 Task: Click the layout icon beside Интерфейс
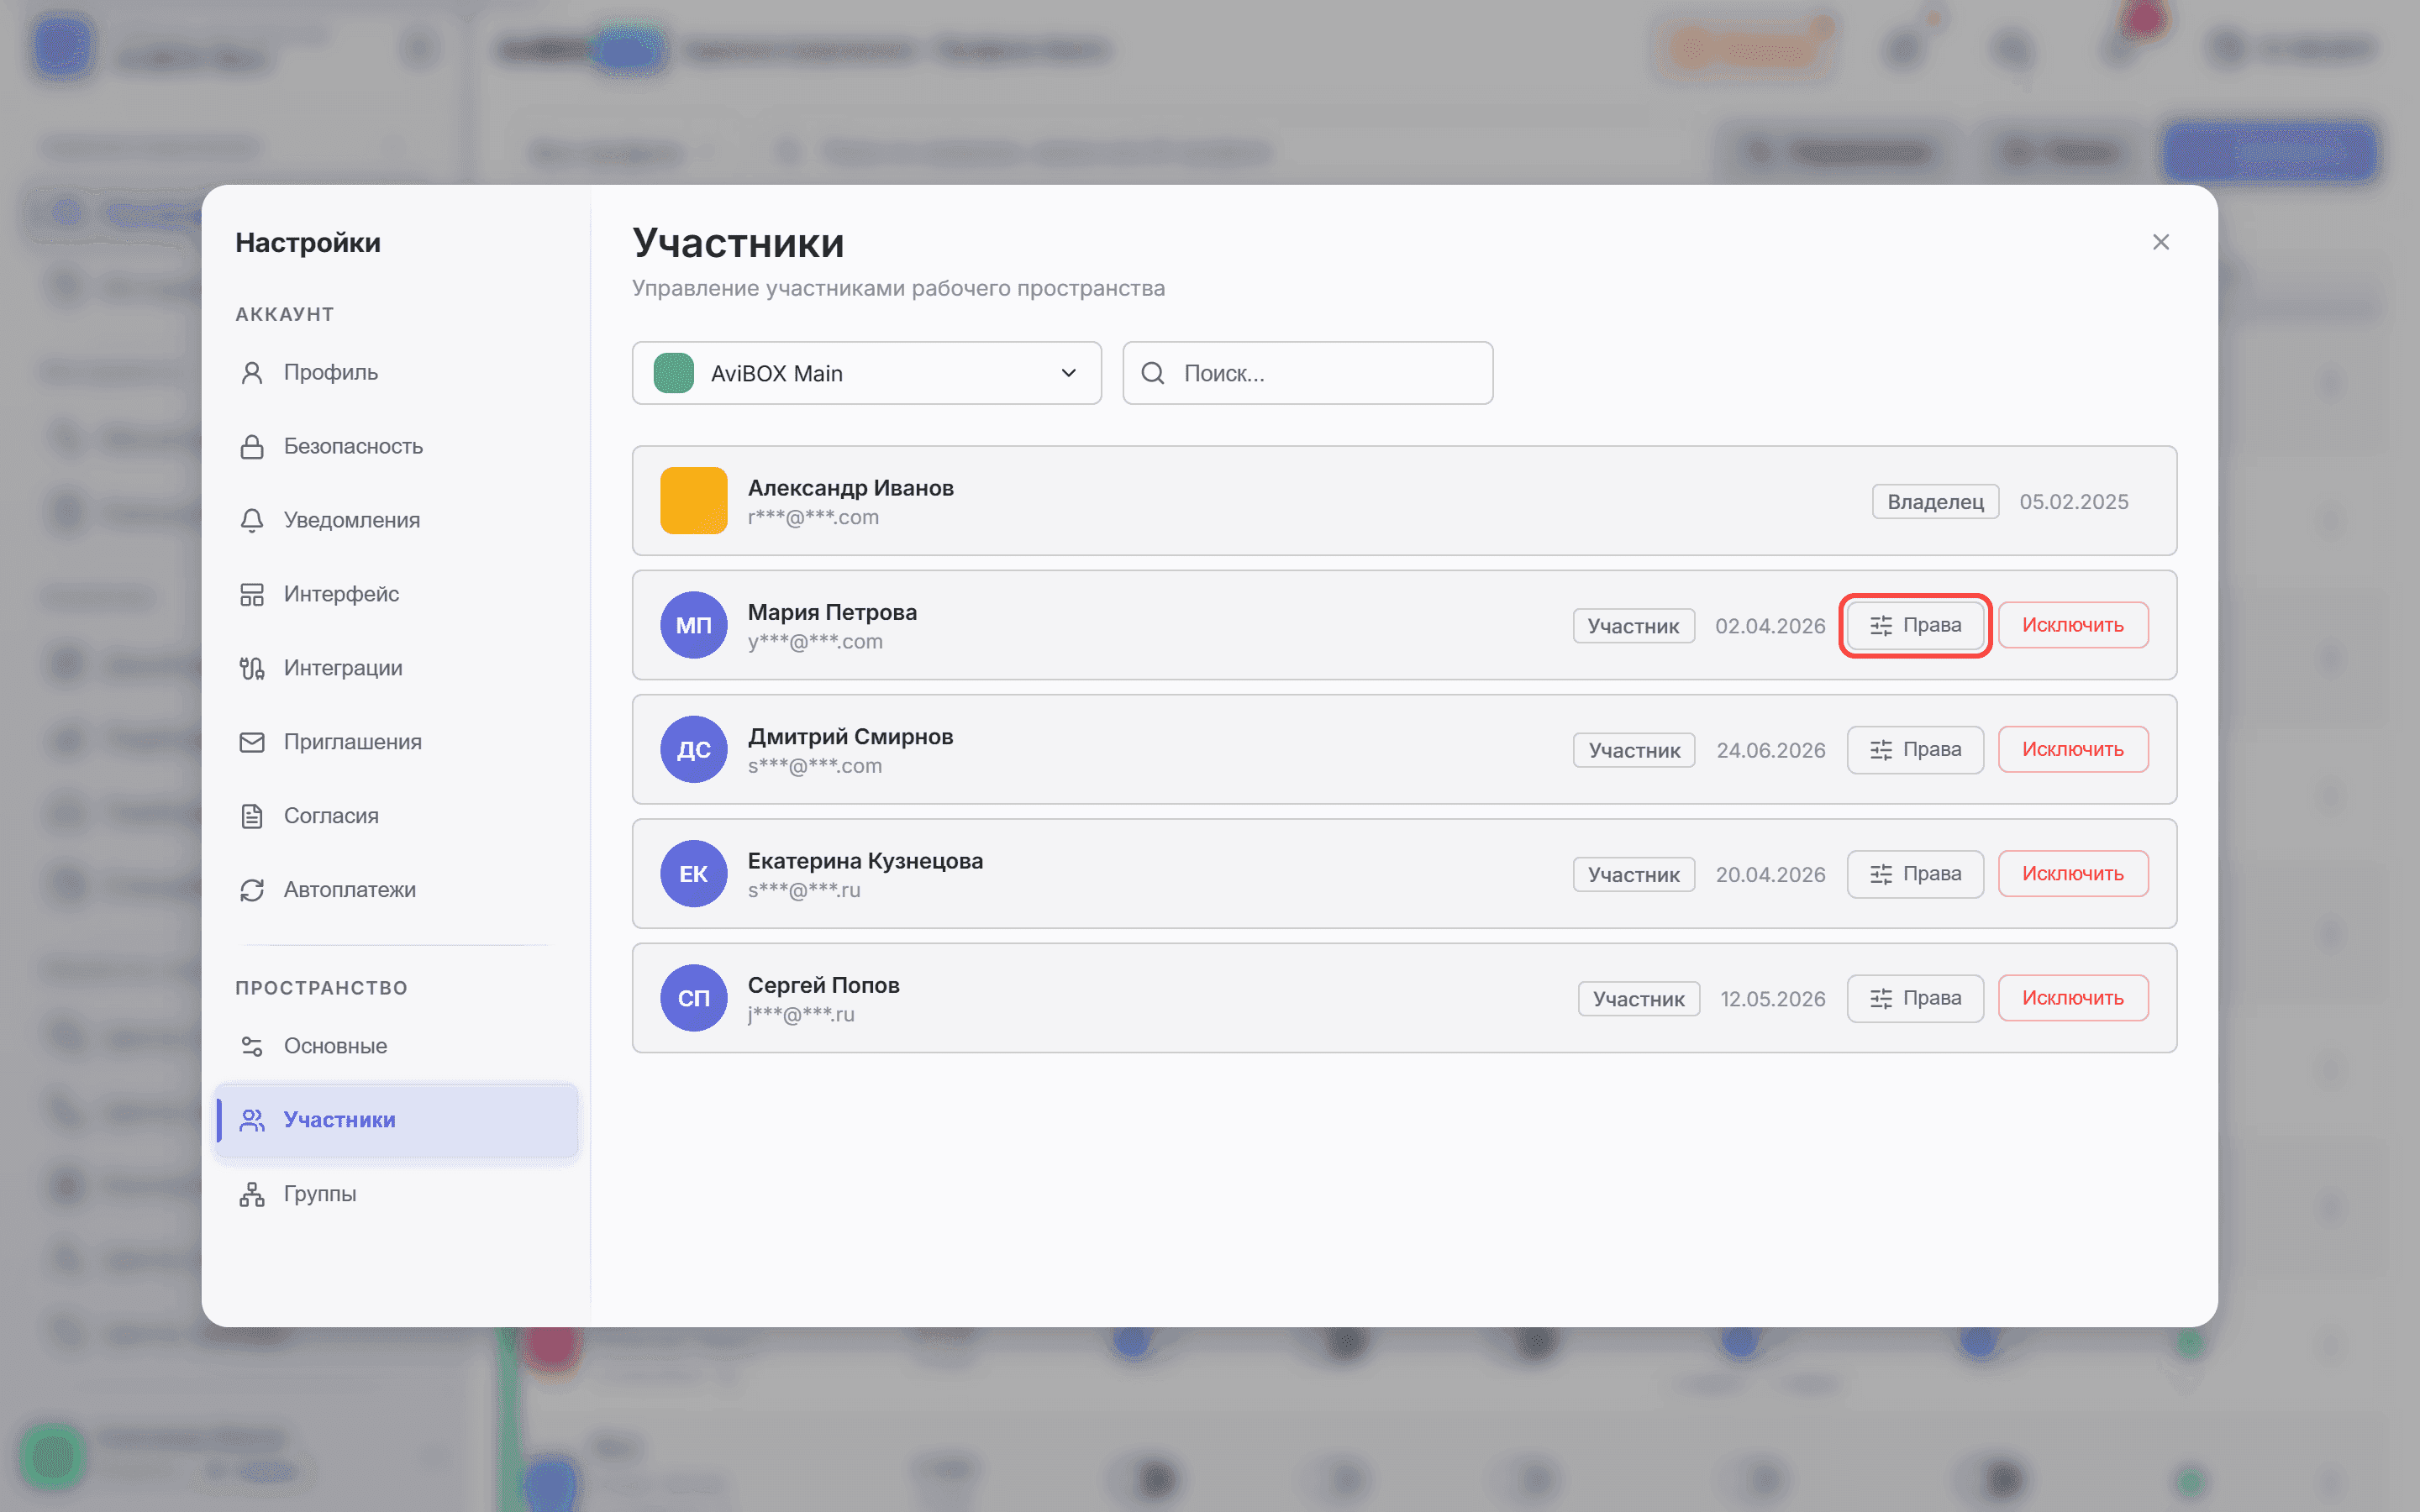(x=252, y=595)
